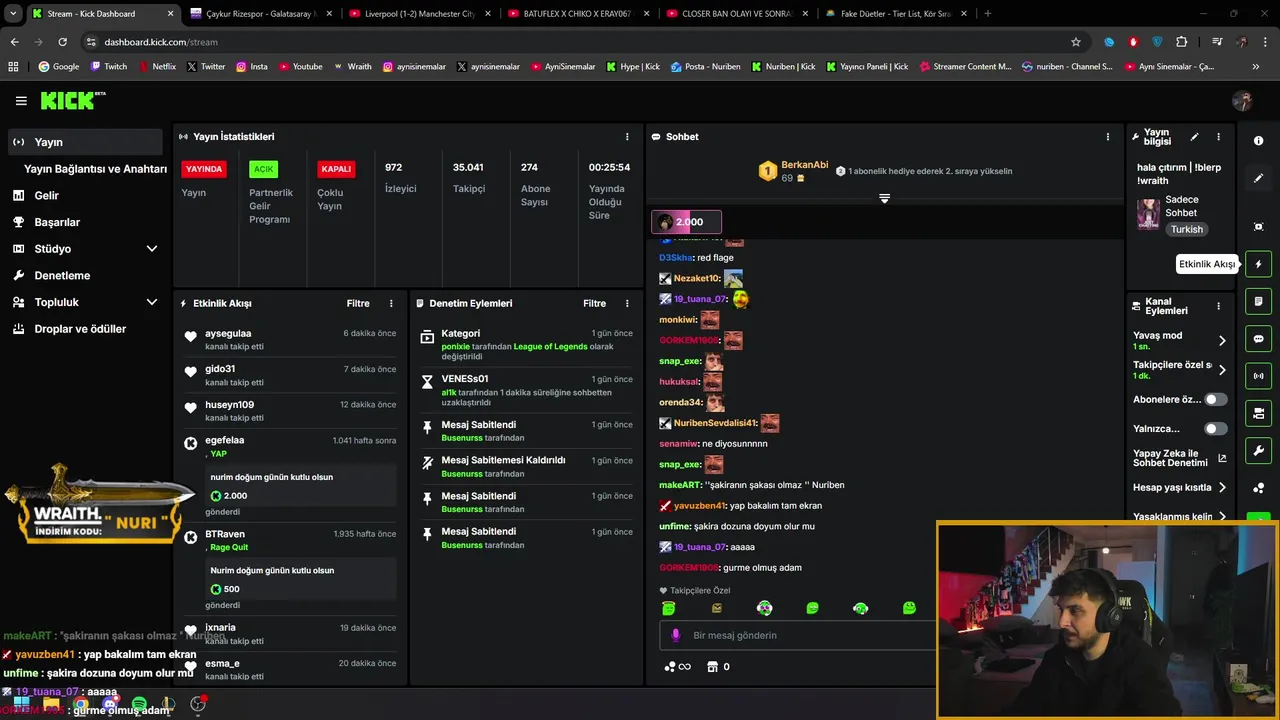Screen dimensions: 1280x720
Task: Open Etkinlik Akışı lightning icon in right rail
Action: [x=1258, y=264]
